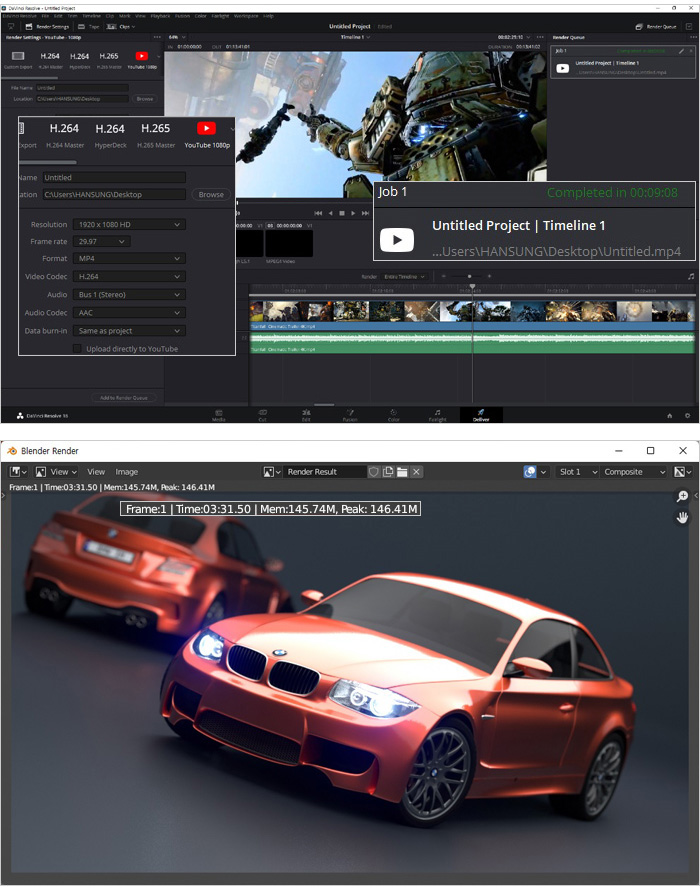Open viewer zoom 64% dropdown
The height and width of the screenshot is (889, 700).
[x=177, y=37]
